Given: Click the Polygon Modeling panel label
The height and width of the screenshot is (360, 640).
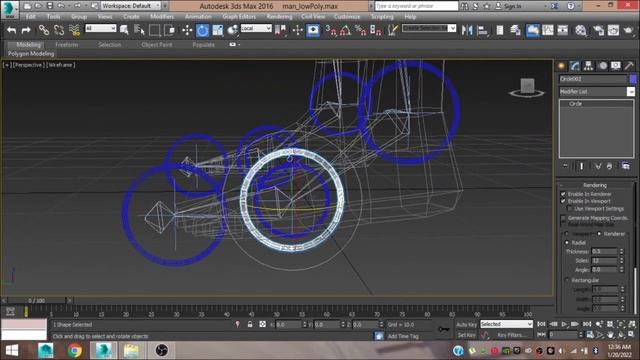Looking at the screenshot, I should tap(31, 53).
